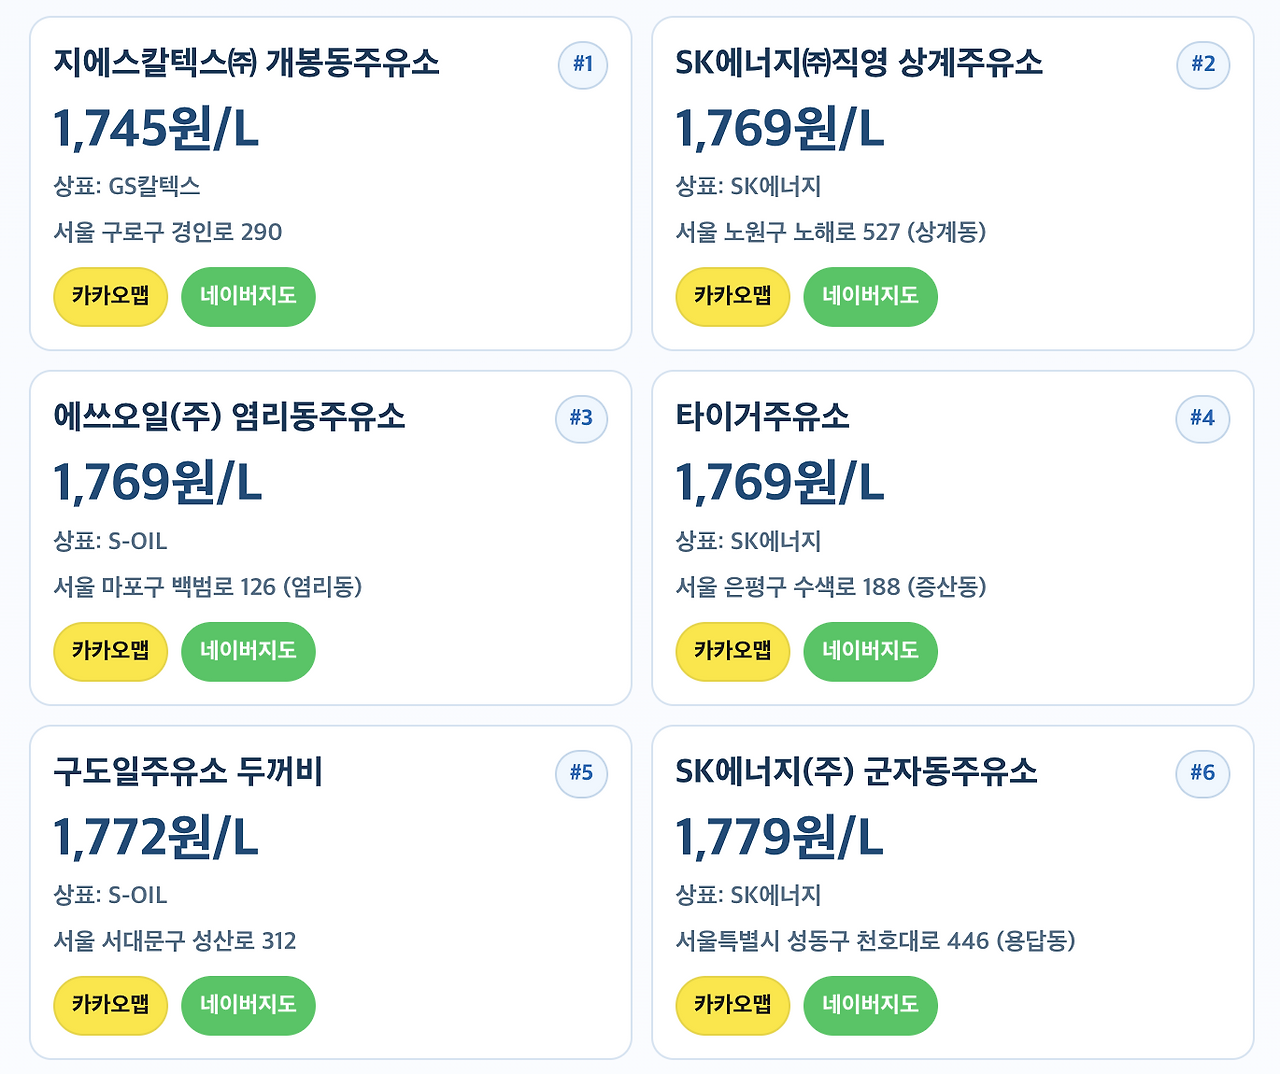Open 카카오맵 for SK에너지 군자동주유소

click(733, 1005)
